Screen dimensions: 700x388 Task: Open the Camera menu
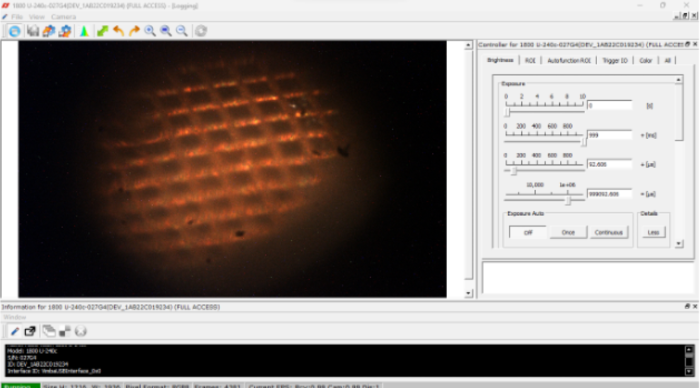click(x=63, y=17)
